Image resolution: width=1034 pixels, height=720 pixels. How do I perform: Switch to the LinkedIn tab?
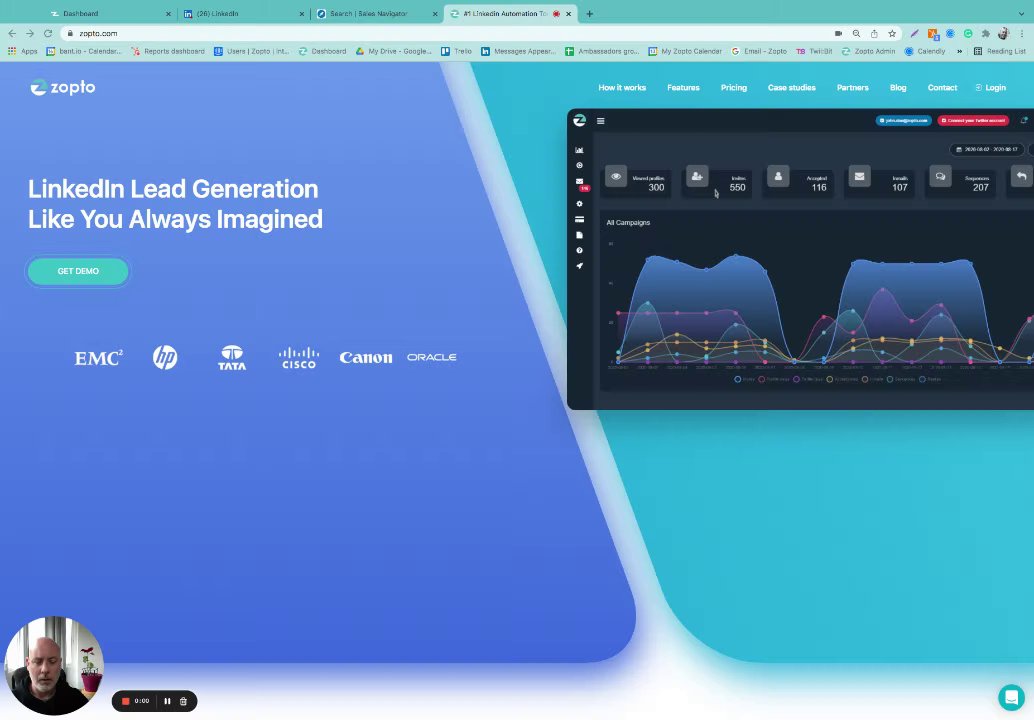[243, 13]
